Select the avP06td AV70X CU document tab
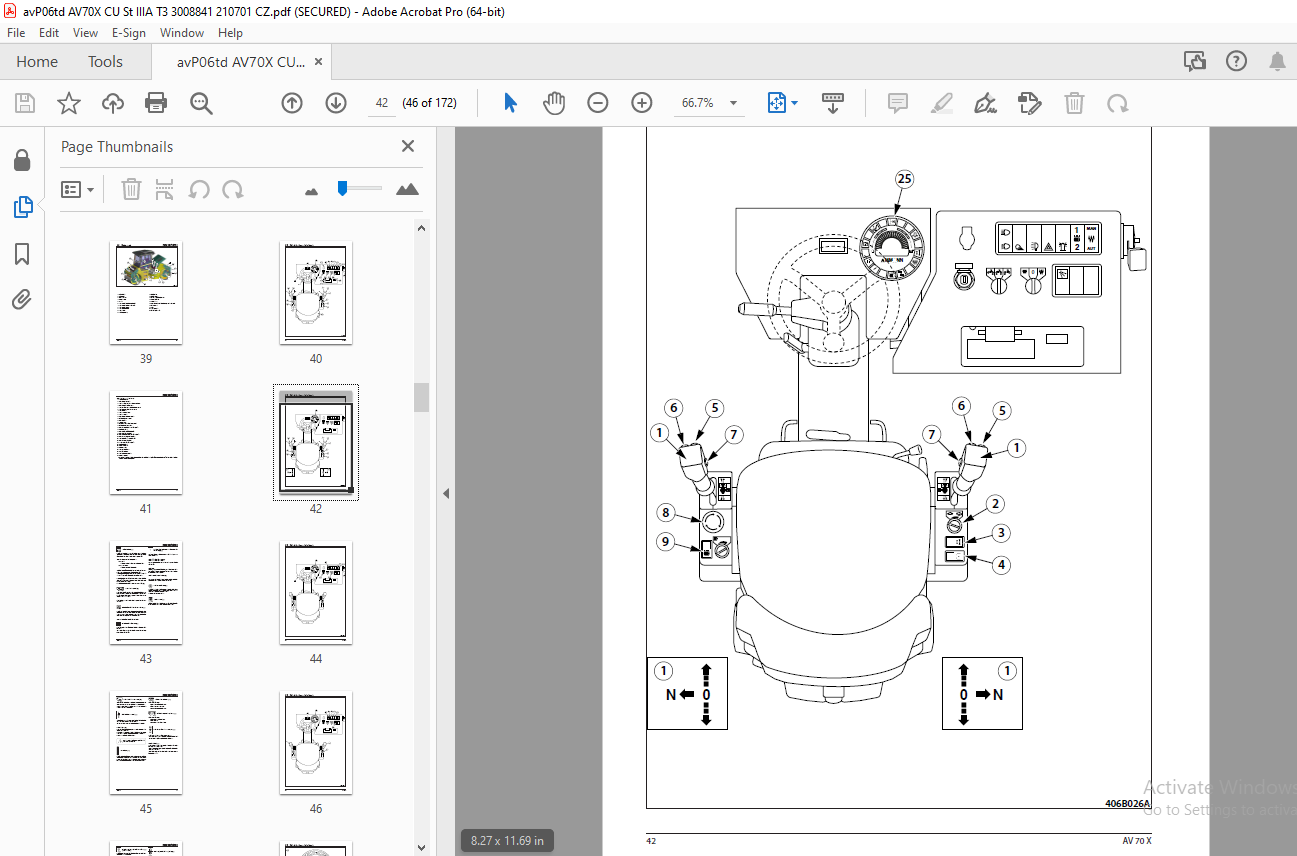 [241, 62]
